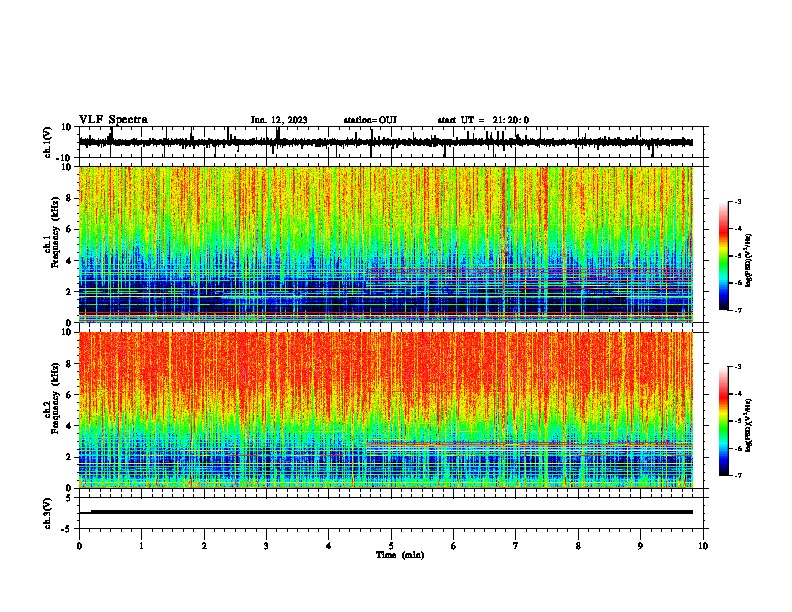Screen dimensions: 792x612
Task: Click the "station=OUJ" header label
Action: pyautogui.click(x=370, y=120)
